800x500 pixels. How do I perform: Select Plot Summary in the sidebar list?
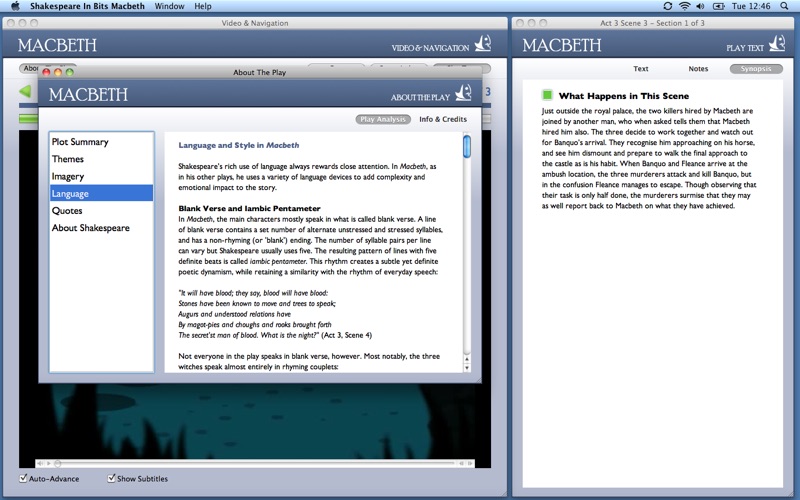point(102,142)
